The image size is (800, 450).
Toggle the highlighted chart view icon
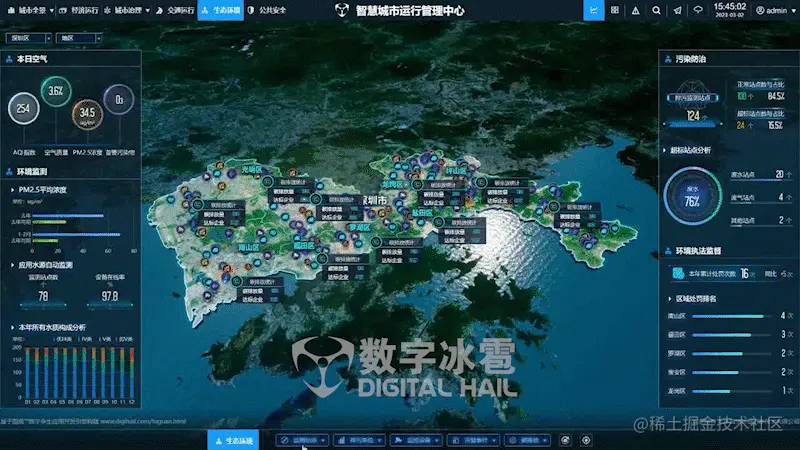pyautogui.click(x=594, y=10)
